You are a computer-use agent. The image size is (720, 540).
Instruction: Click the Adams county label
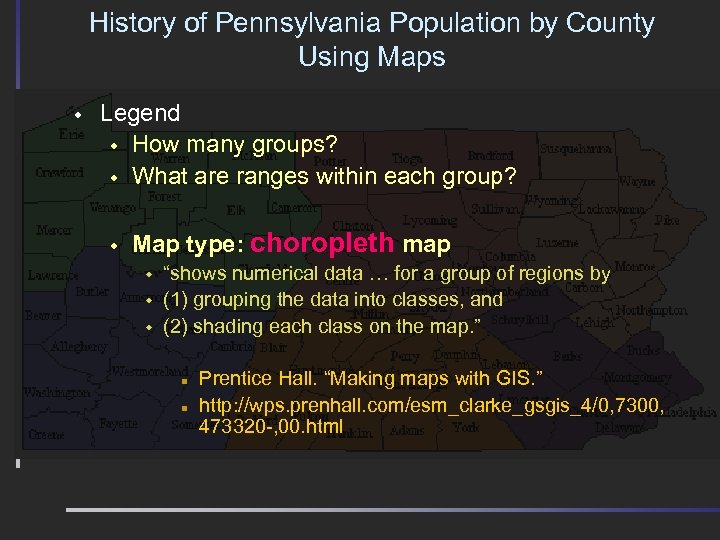[407, 431]
